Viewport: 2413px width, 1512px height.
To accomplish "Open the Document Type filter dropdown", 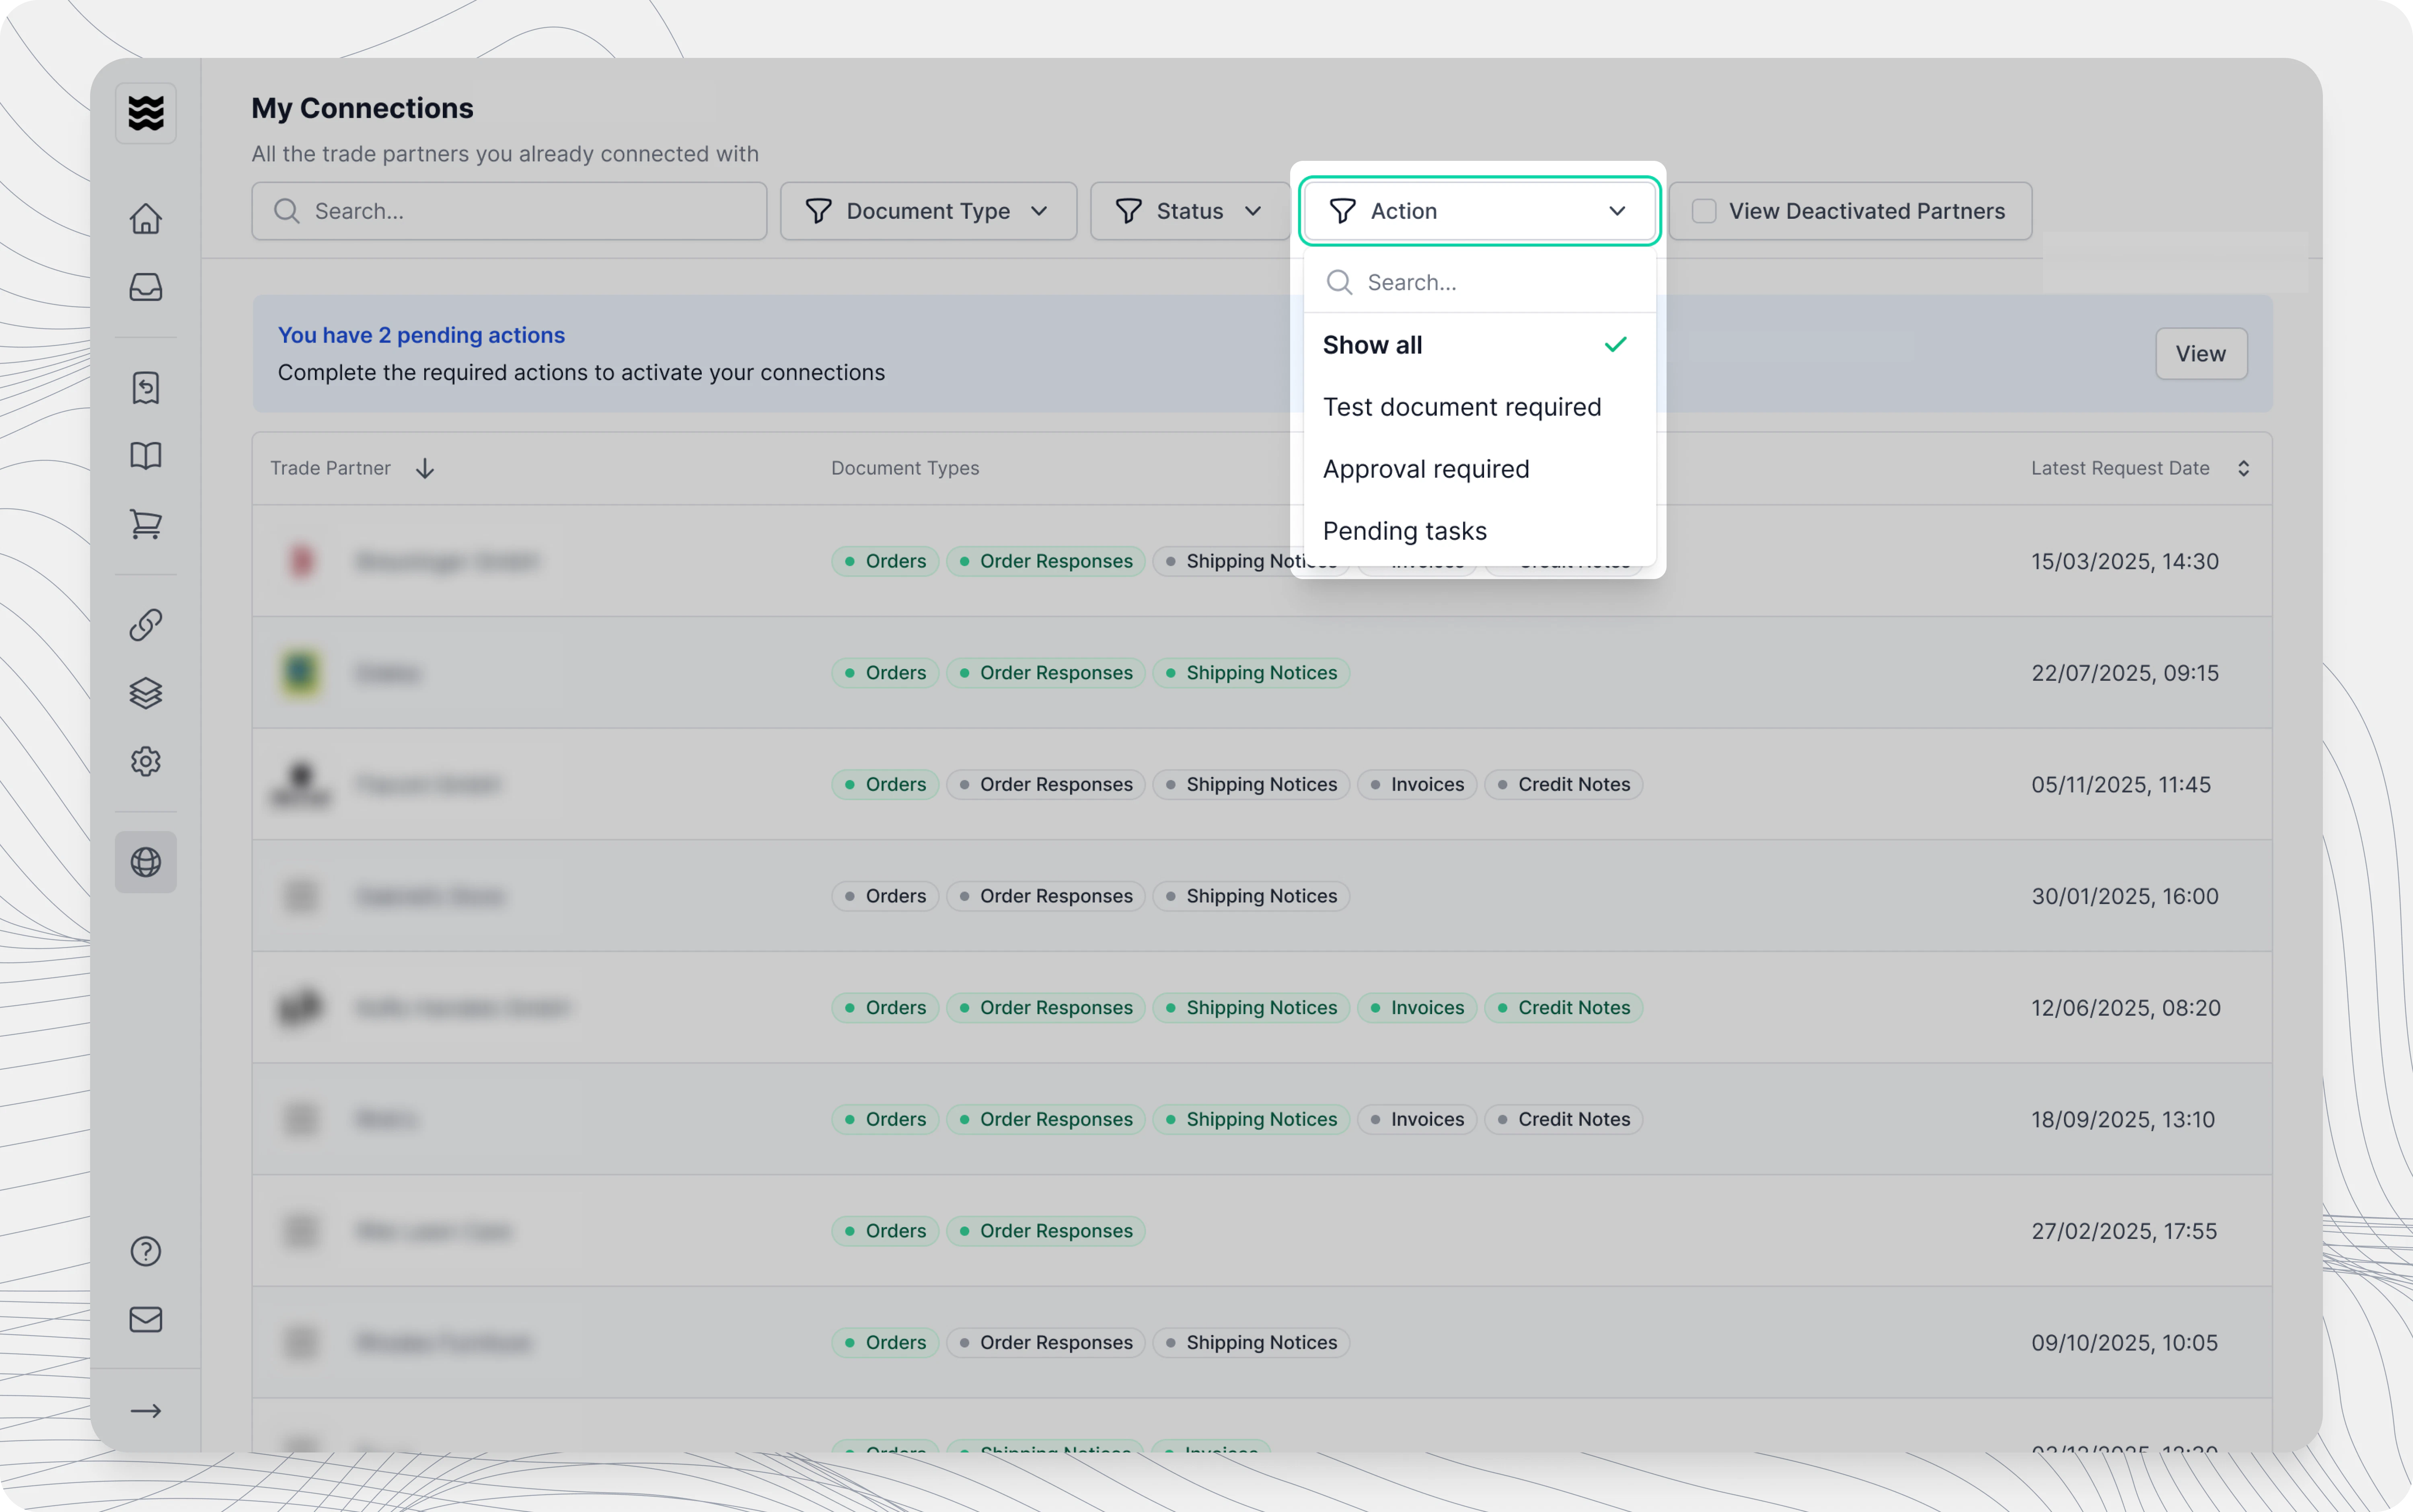I will coord(928,211).
